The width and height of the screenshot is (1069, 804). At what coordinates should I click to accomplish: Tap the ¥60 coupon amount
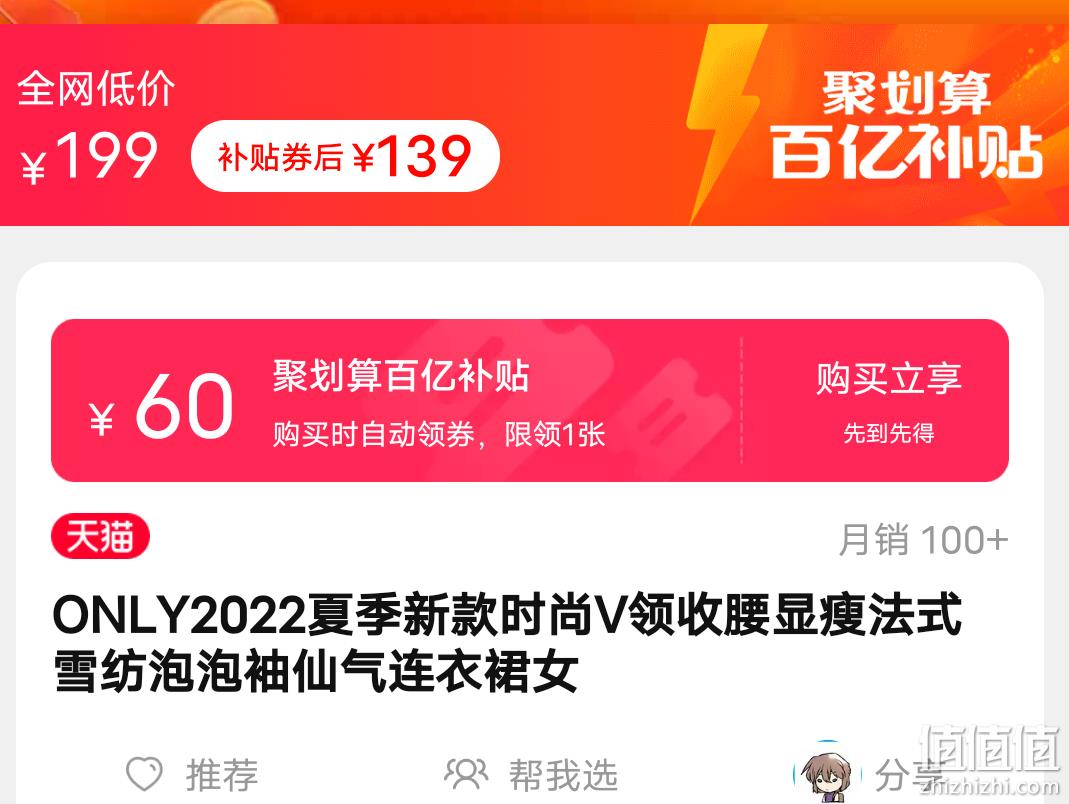click(161, 406)
